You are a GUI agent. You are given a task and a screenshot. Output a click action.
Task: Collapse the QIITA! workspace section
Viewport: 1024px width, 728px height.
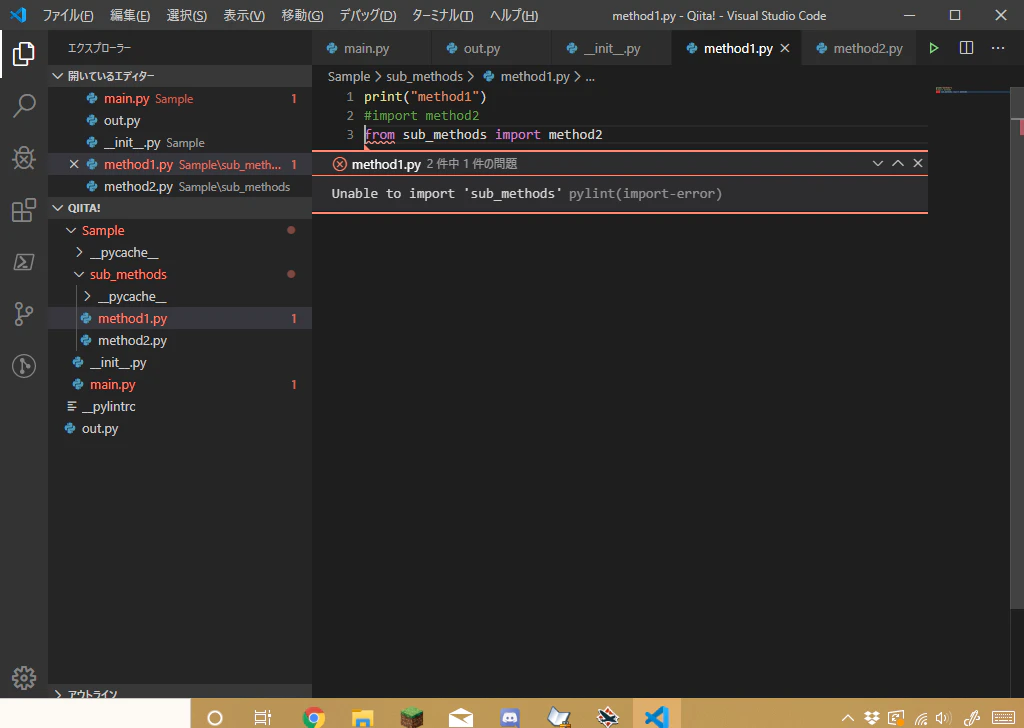(x=57, y=208)
